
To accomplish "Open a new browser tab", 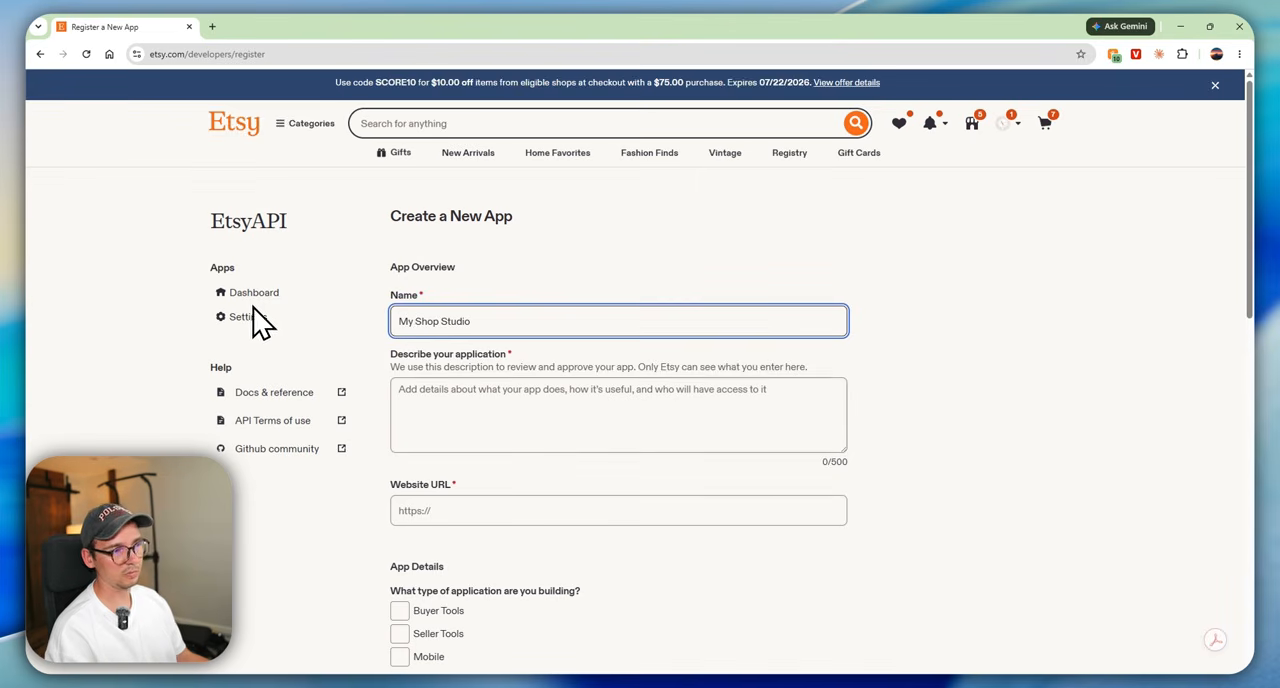I will (x=212, y=26).
